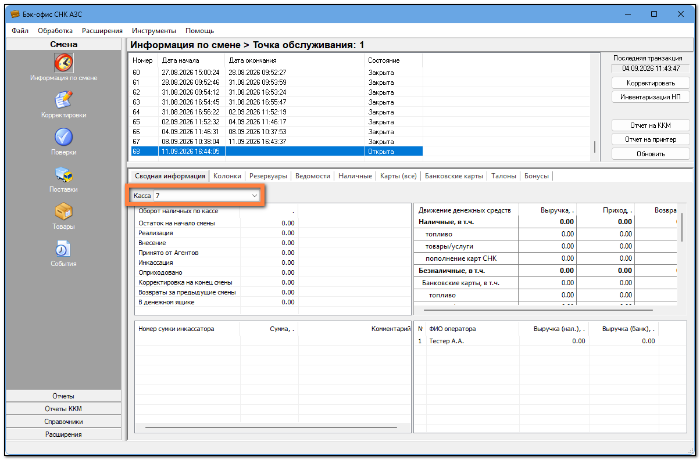The width and height of the screenshot is (700, 460).
Task: Select shift row number 64
Action: tap(277, 112)
